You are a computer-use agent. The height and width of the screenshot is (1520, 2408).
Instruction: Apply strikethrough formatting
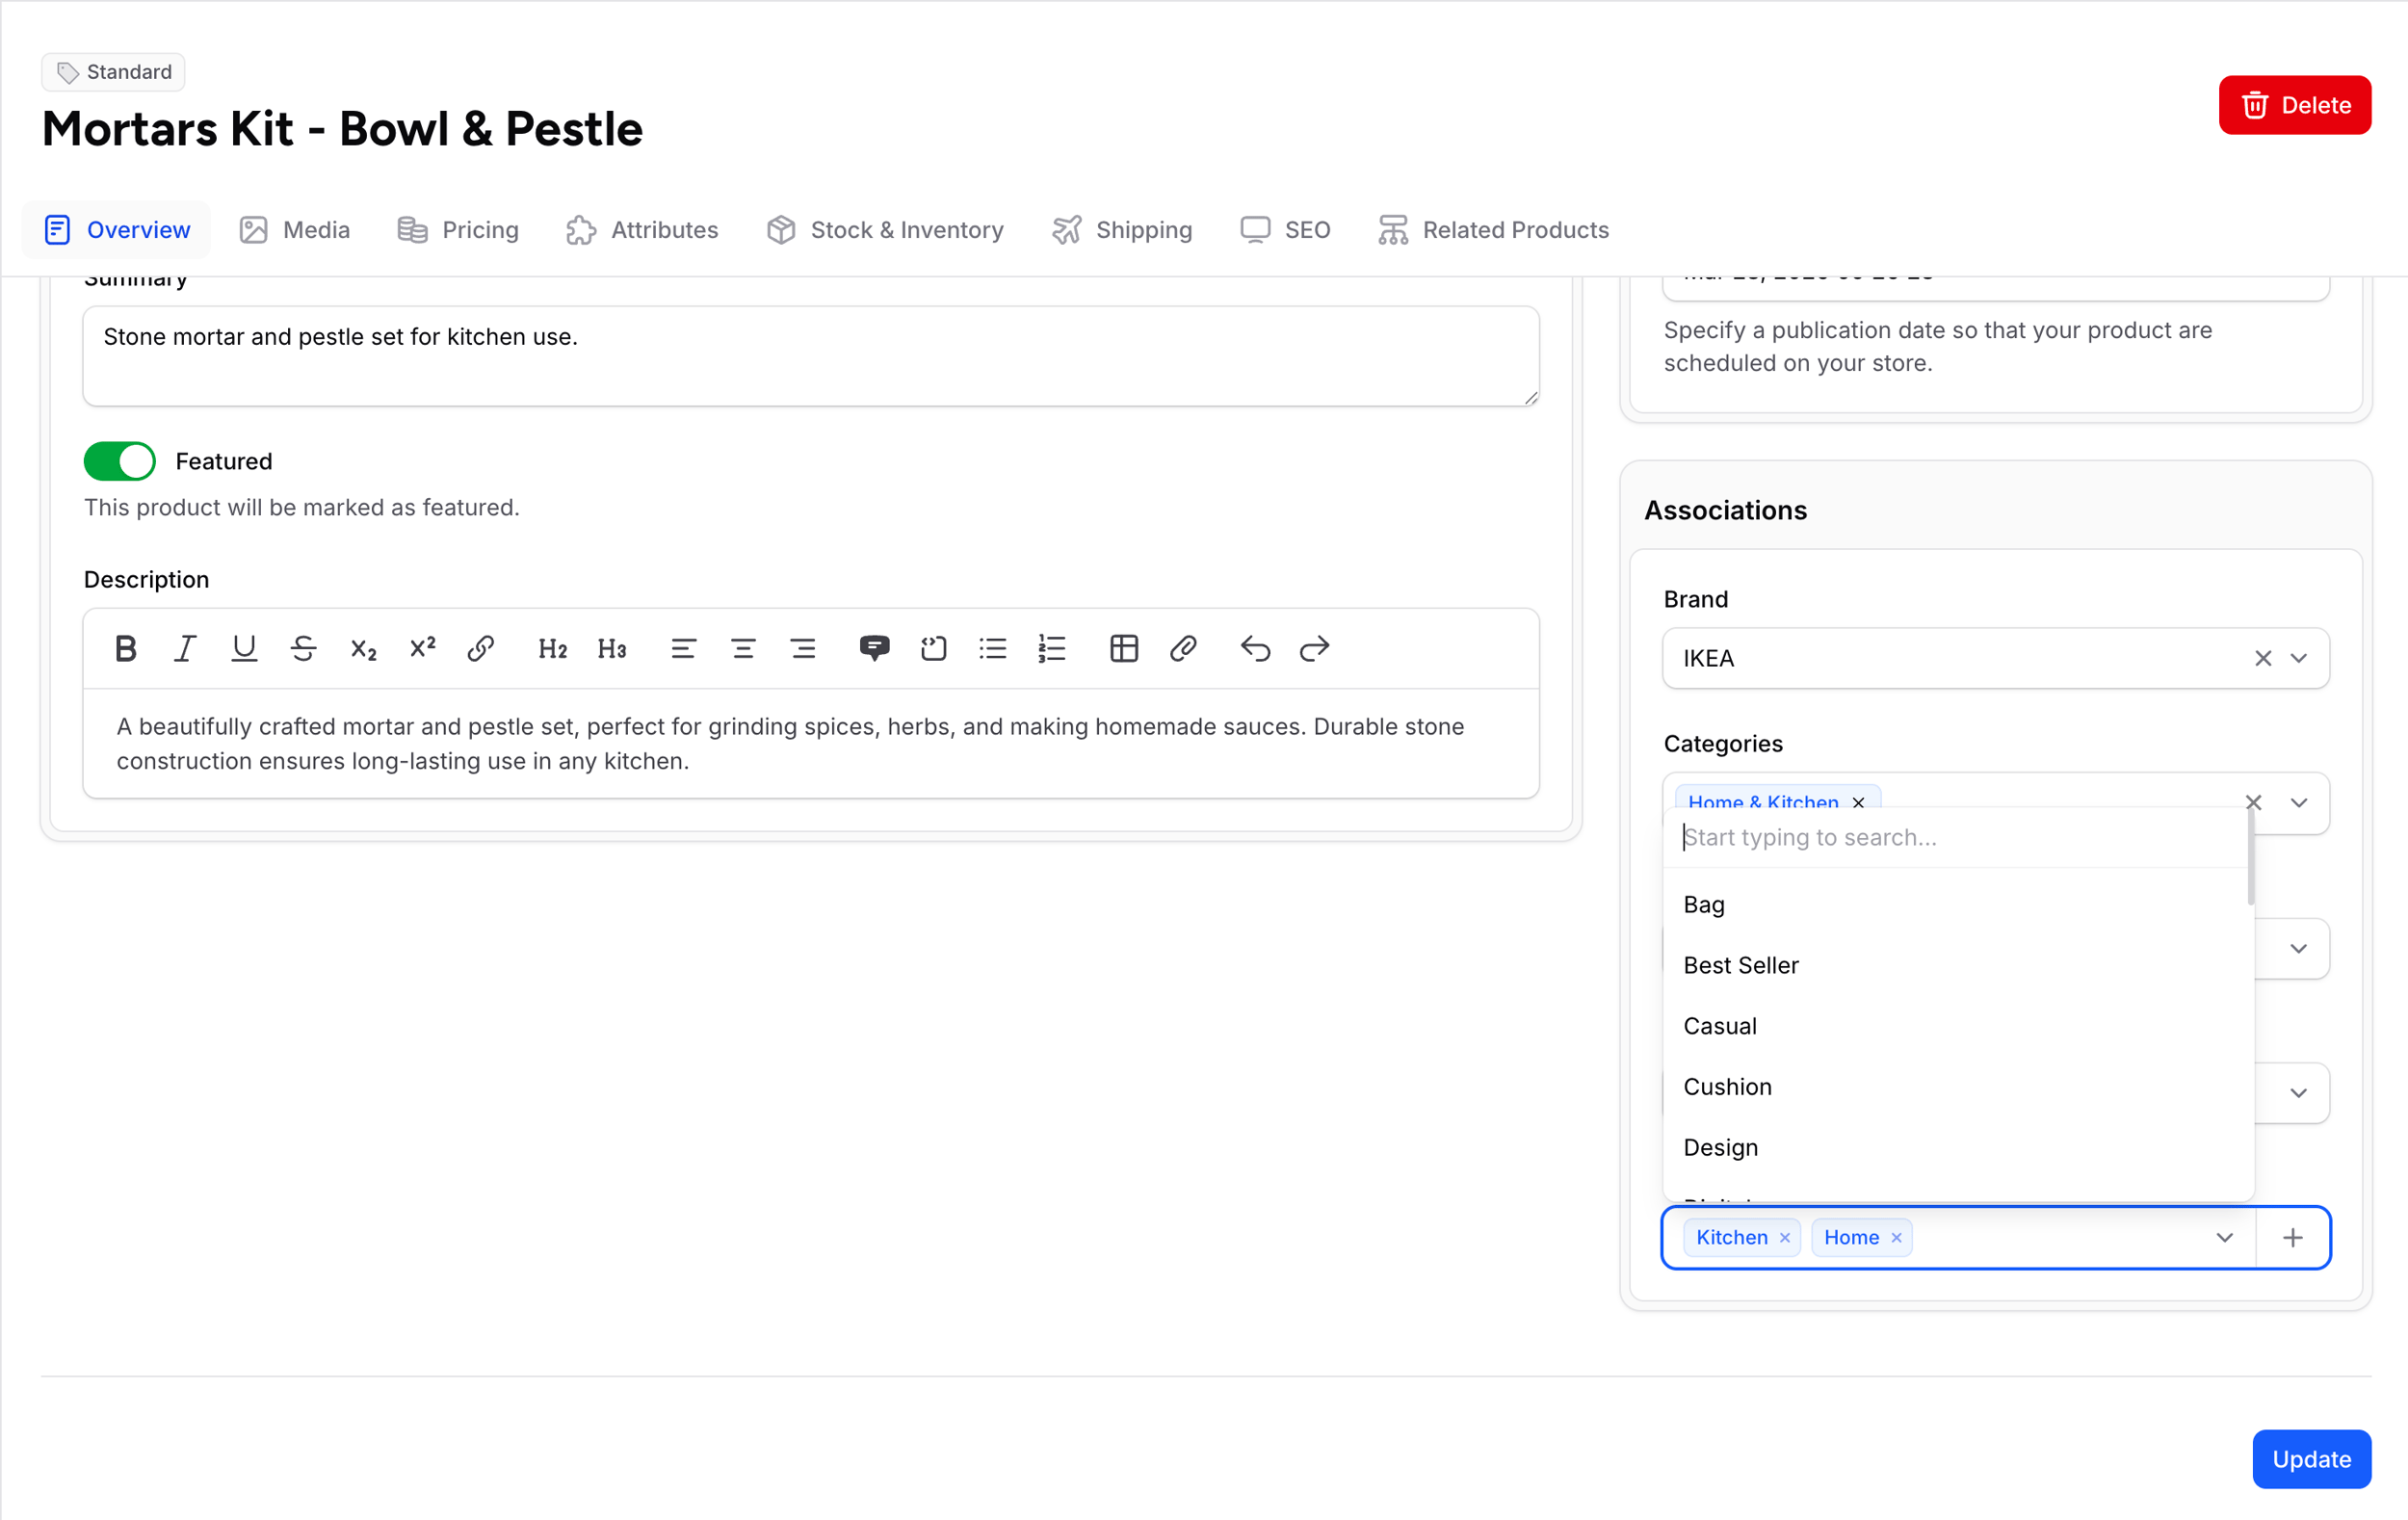[304, 649]
